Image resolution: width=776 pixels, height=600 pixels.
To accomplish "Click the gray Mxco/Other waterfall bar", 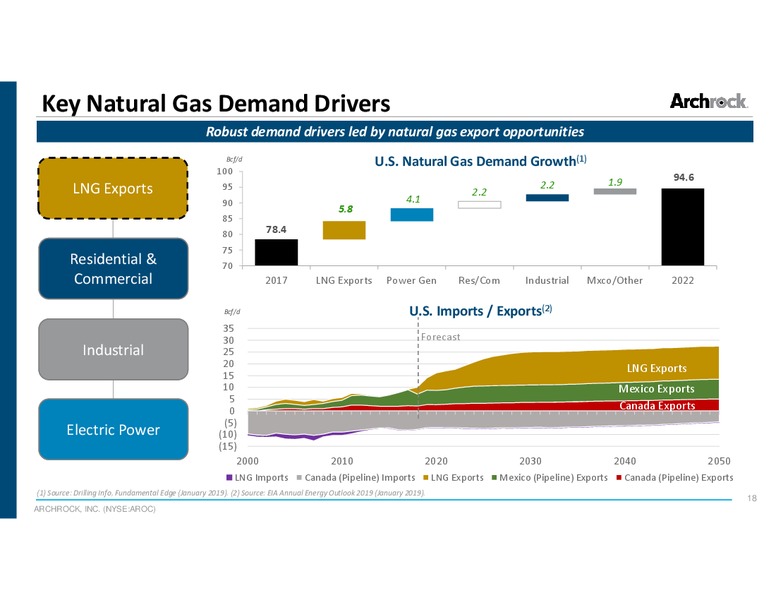I will pos(615,191).
